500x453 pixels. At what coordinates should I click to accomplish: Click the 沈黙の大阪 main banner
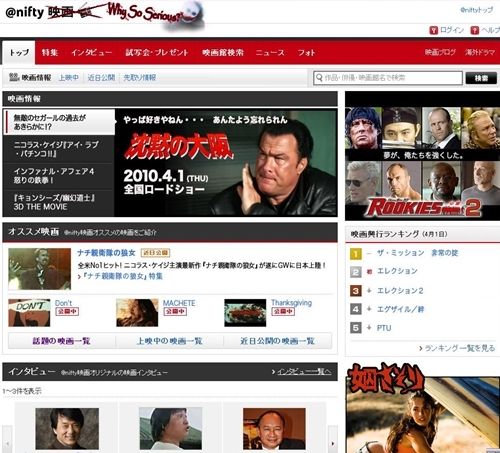[226, 163]
